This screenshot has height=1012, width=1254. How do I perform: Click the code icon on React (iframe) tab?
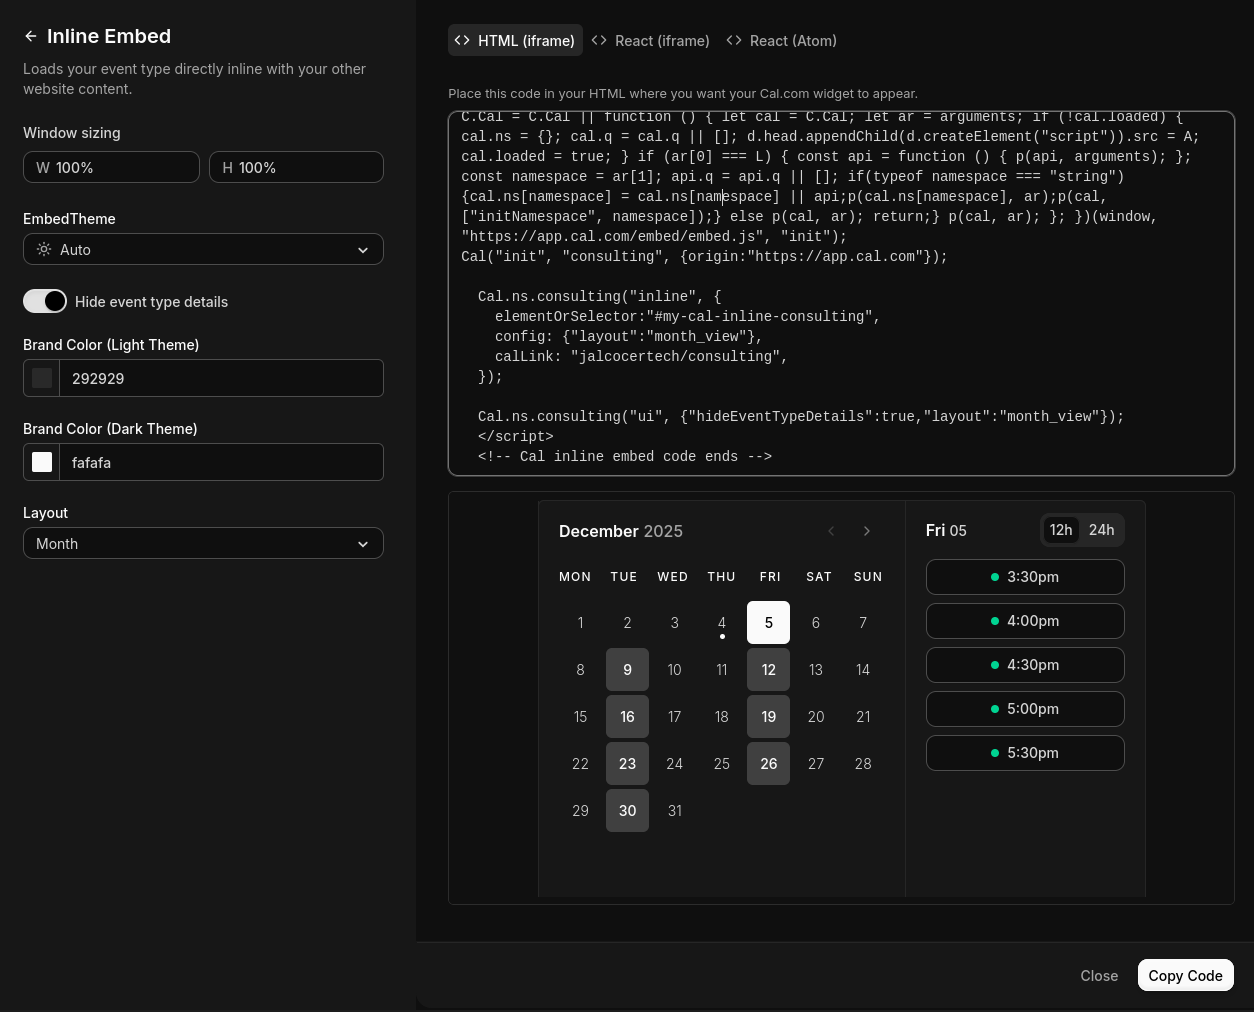click(x=599, y=41)
